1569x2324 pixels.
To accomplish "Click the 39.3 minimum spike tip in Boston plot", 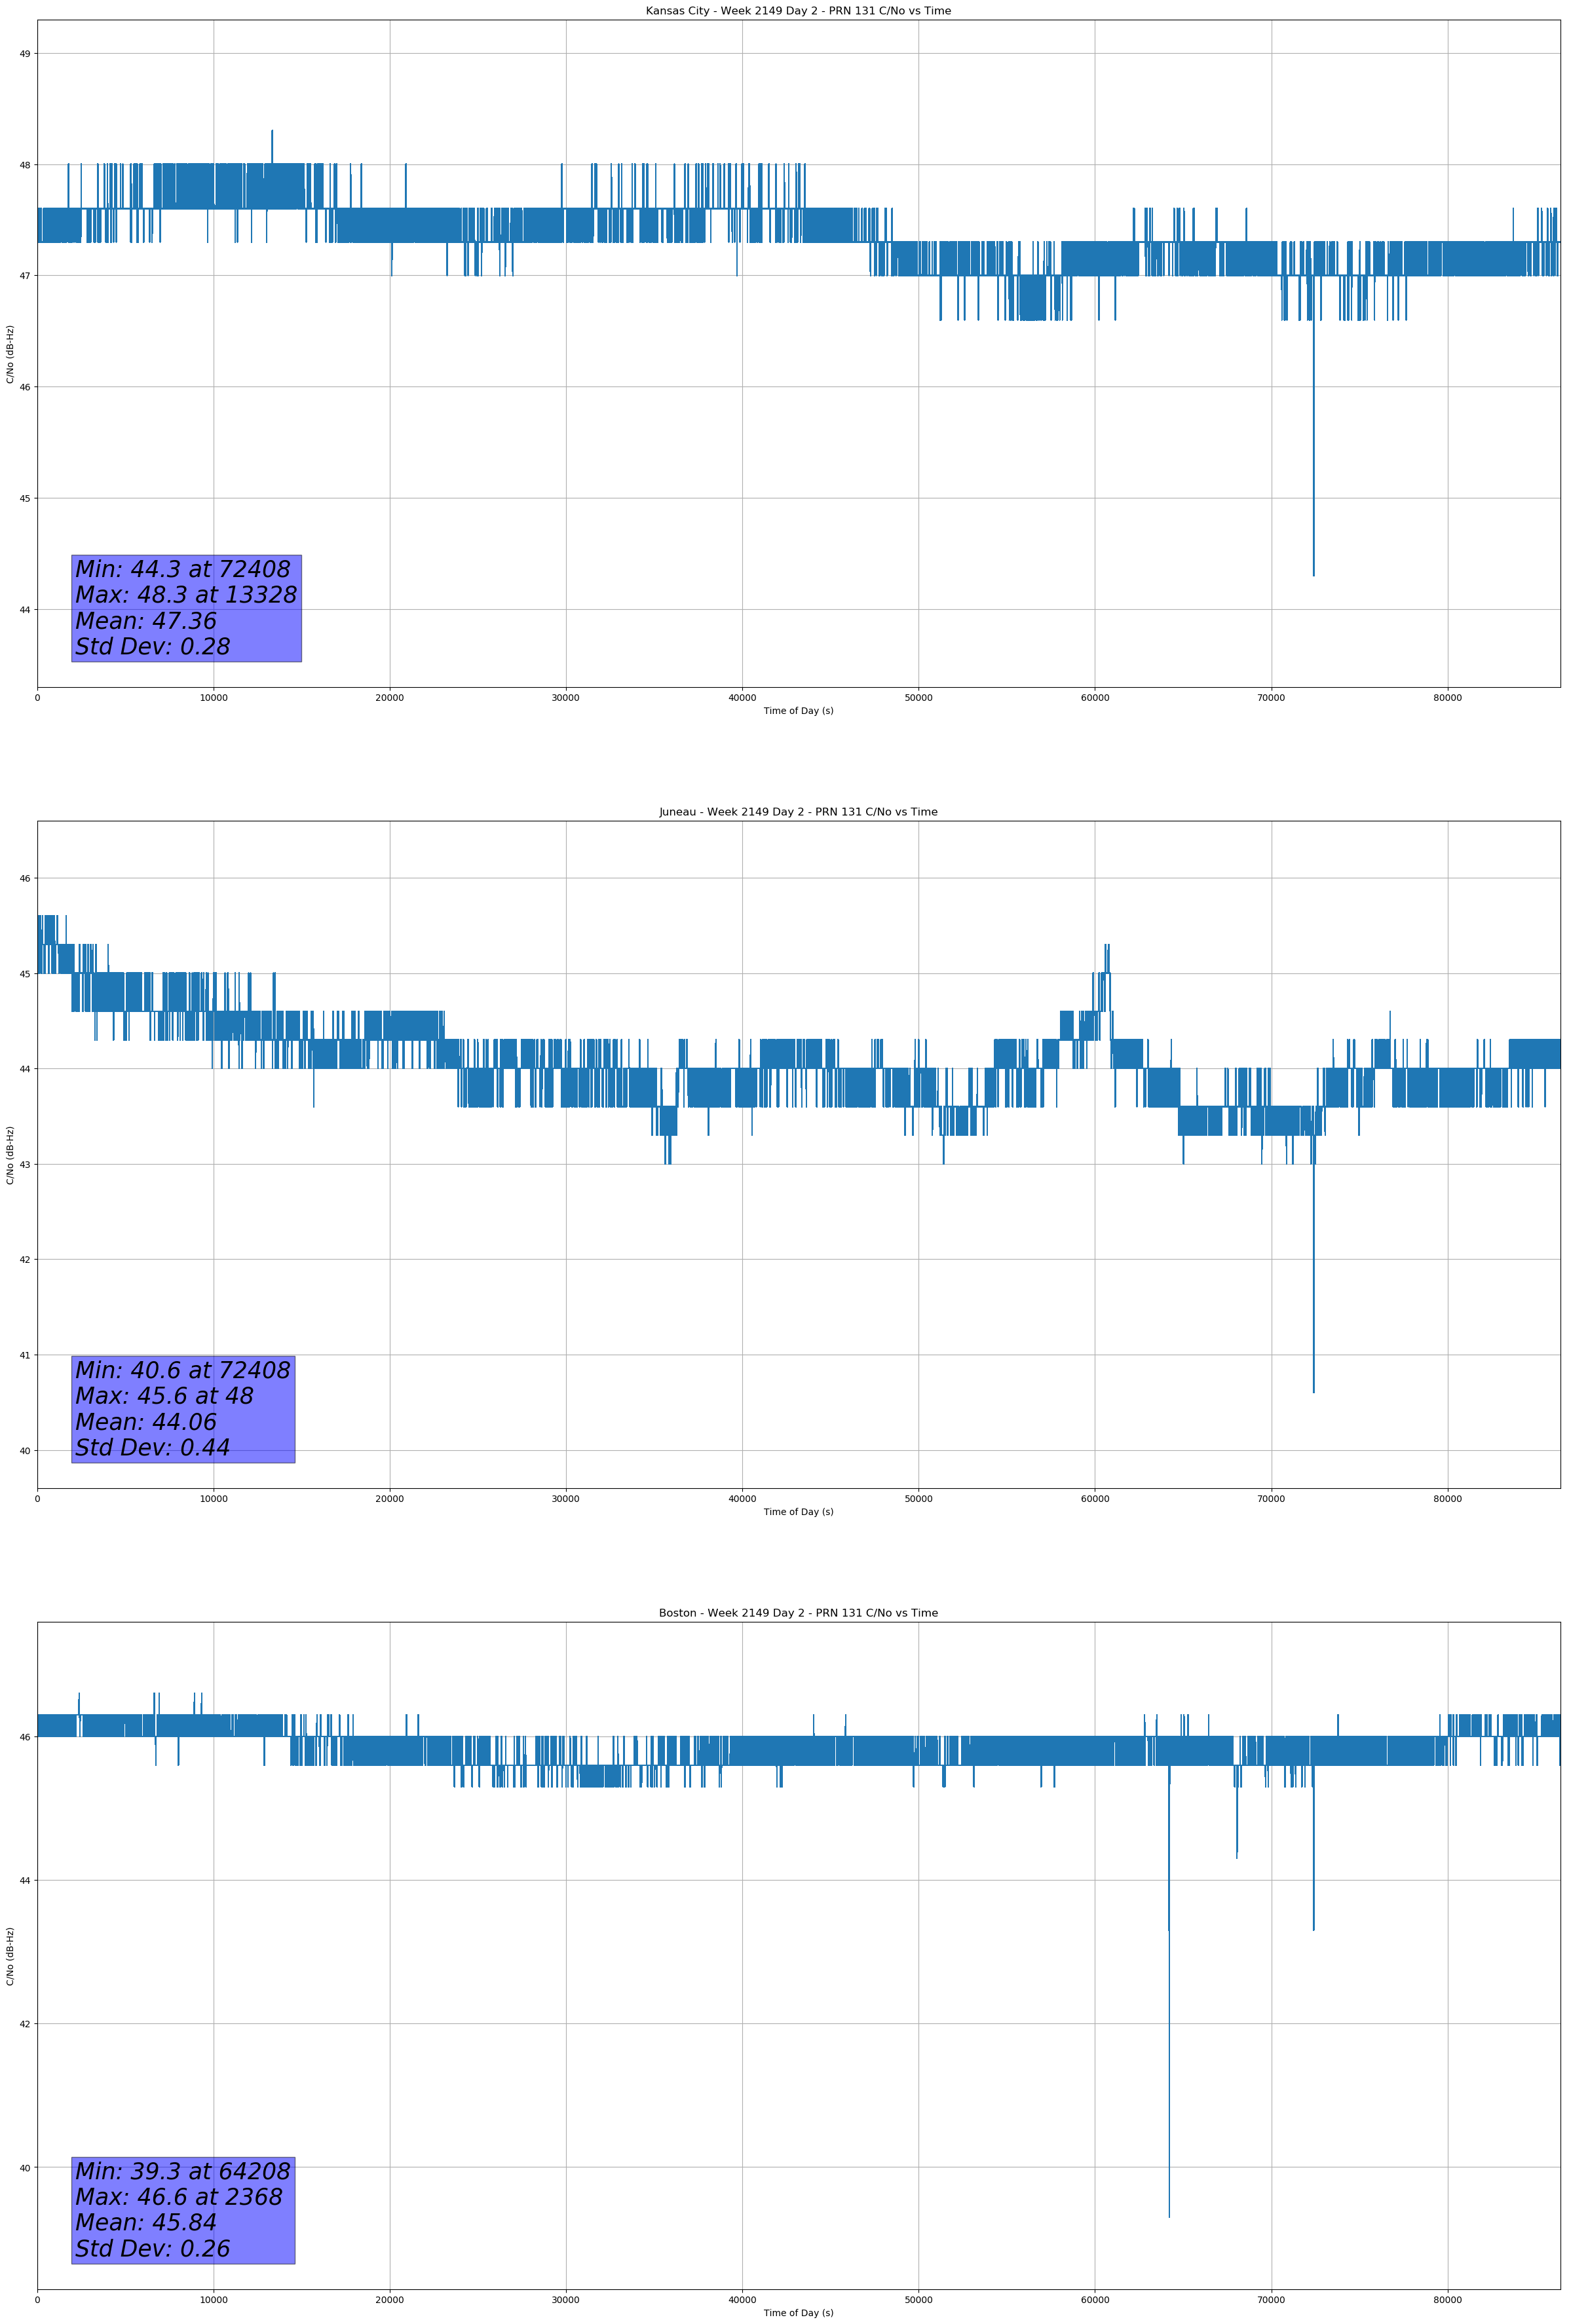I will click(1169, 2217).
